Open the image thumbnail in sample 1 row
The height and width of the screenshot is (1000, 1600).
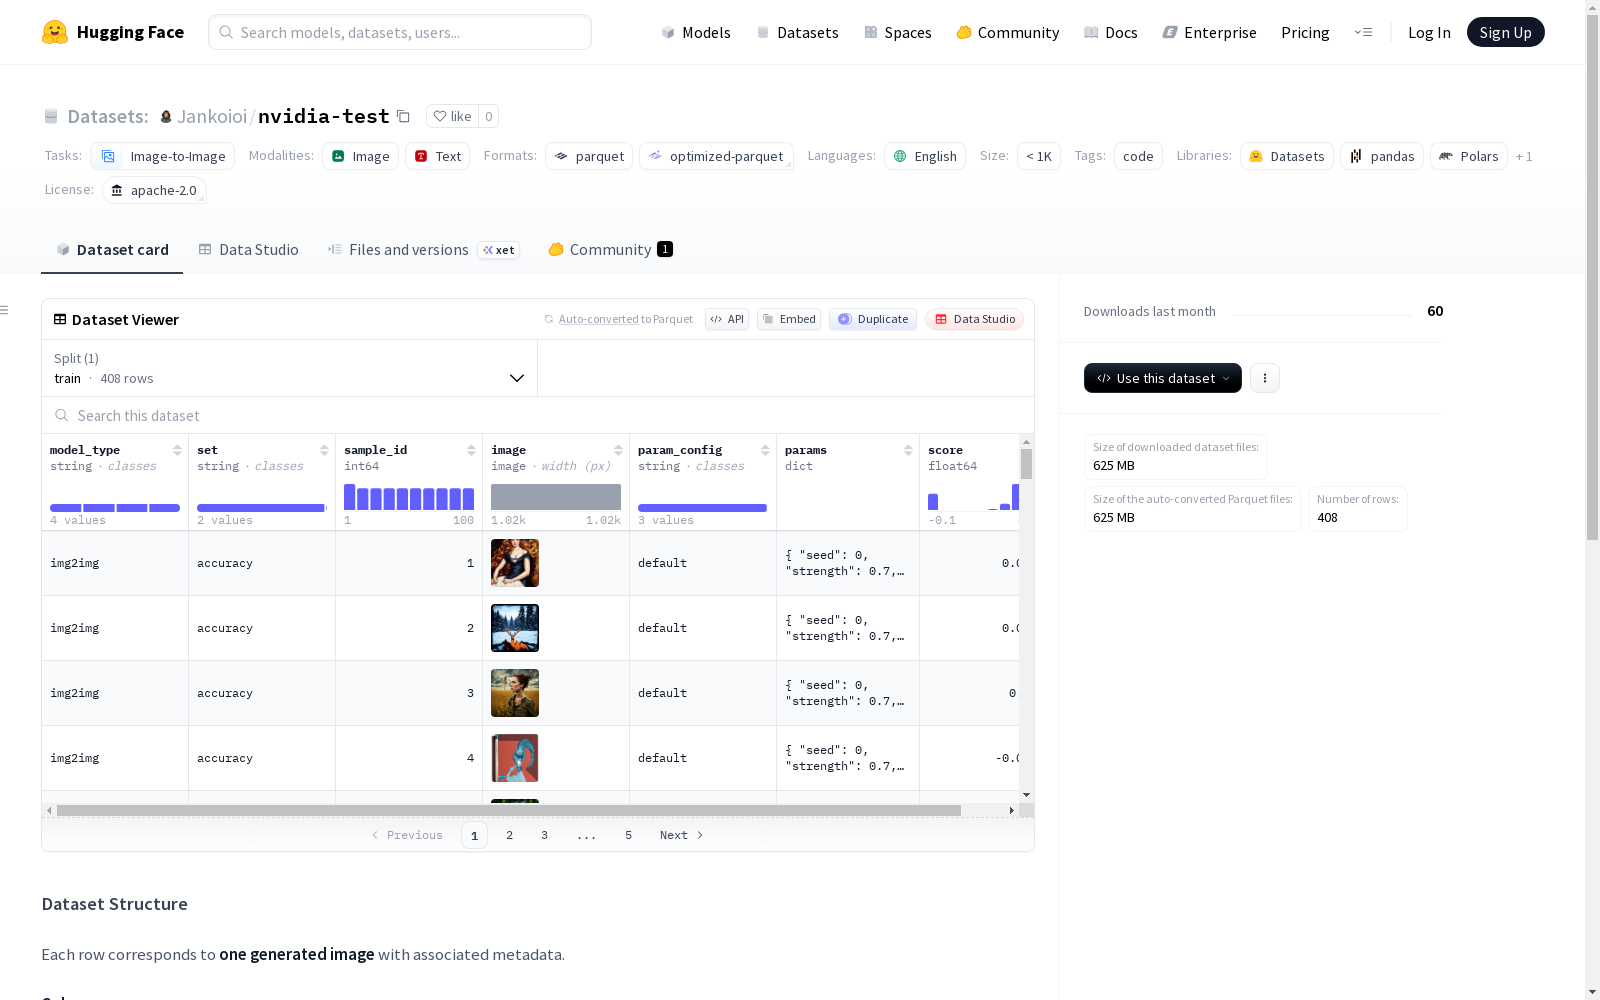tap(515, 563)
